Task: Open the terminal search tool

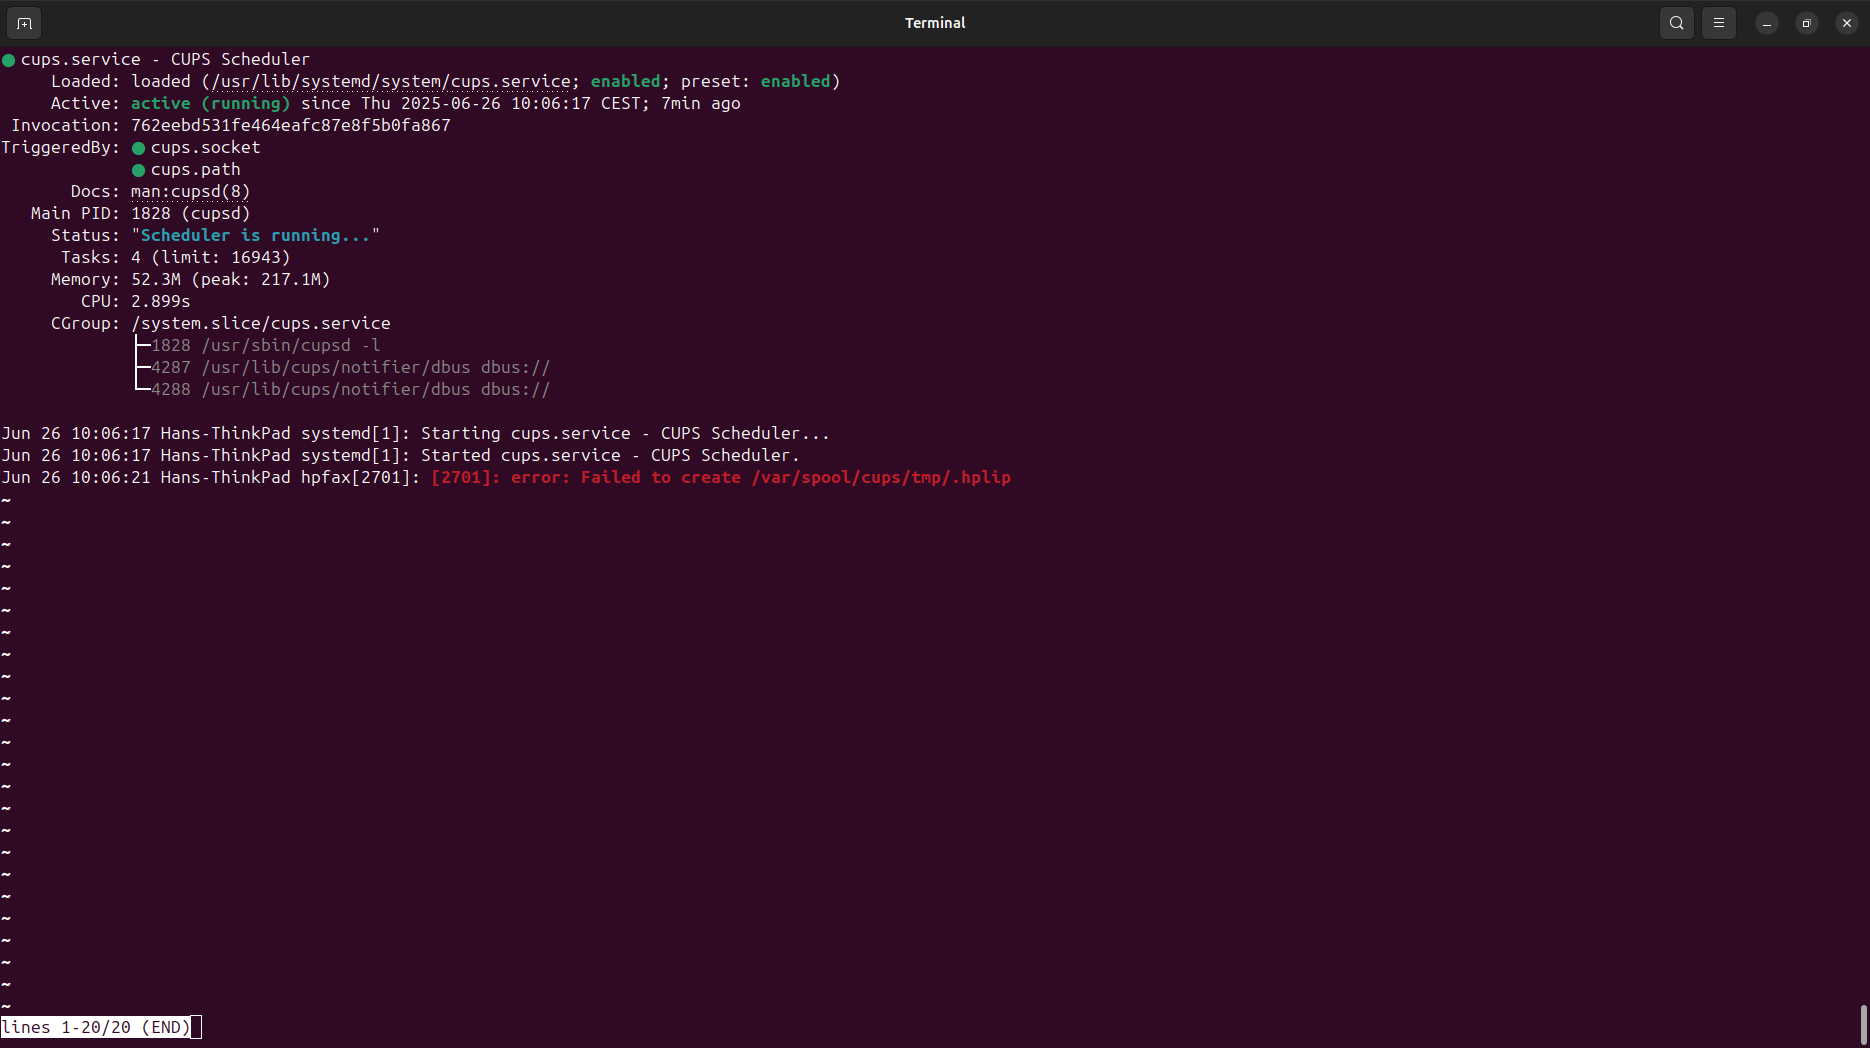Action: pos(1677,23)
